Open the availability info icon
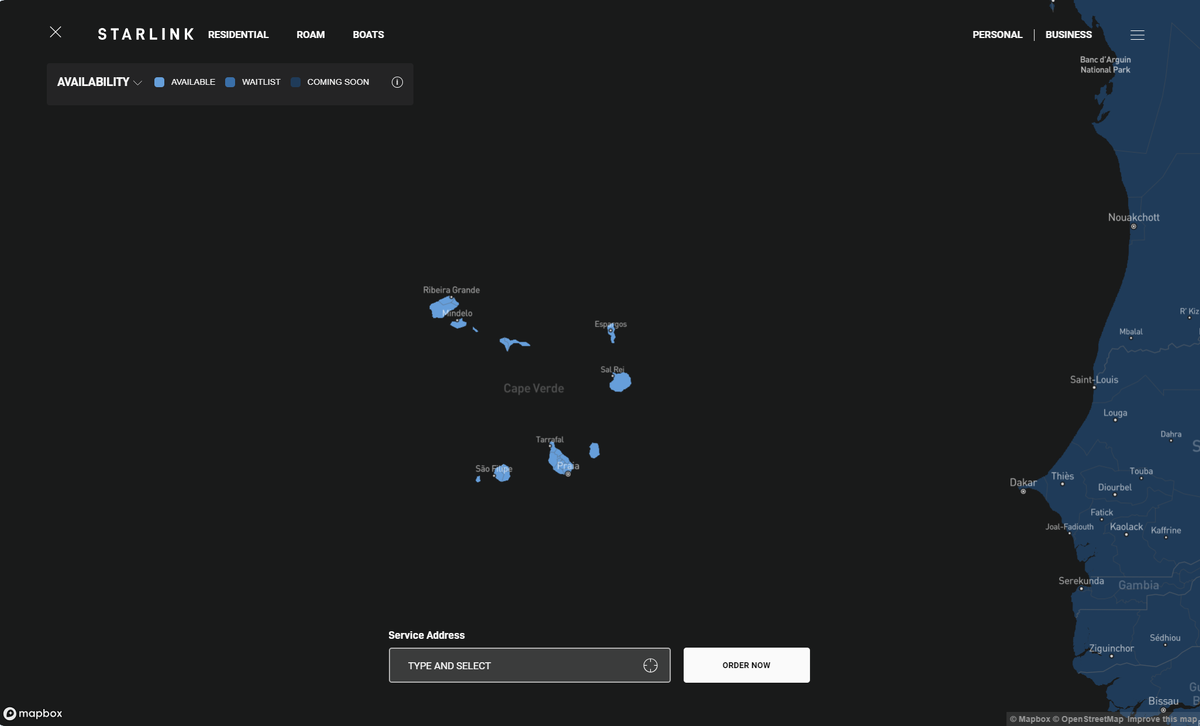Image resolution: width=1200 pixels, height=726 pixels. click(397, 82)
